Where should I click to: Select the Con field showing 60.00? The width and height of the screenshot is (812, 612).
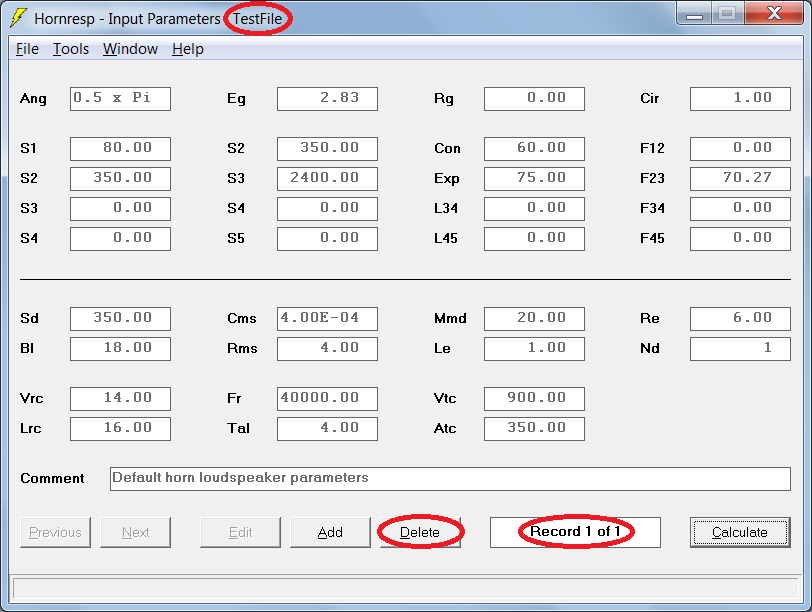(x=534, y=149)
